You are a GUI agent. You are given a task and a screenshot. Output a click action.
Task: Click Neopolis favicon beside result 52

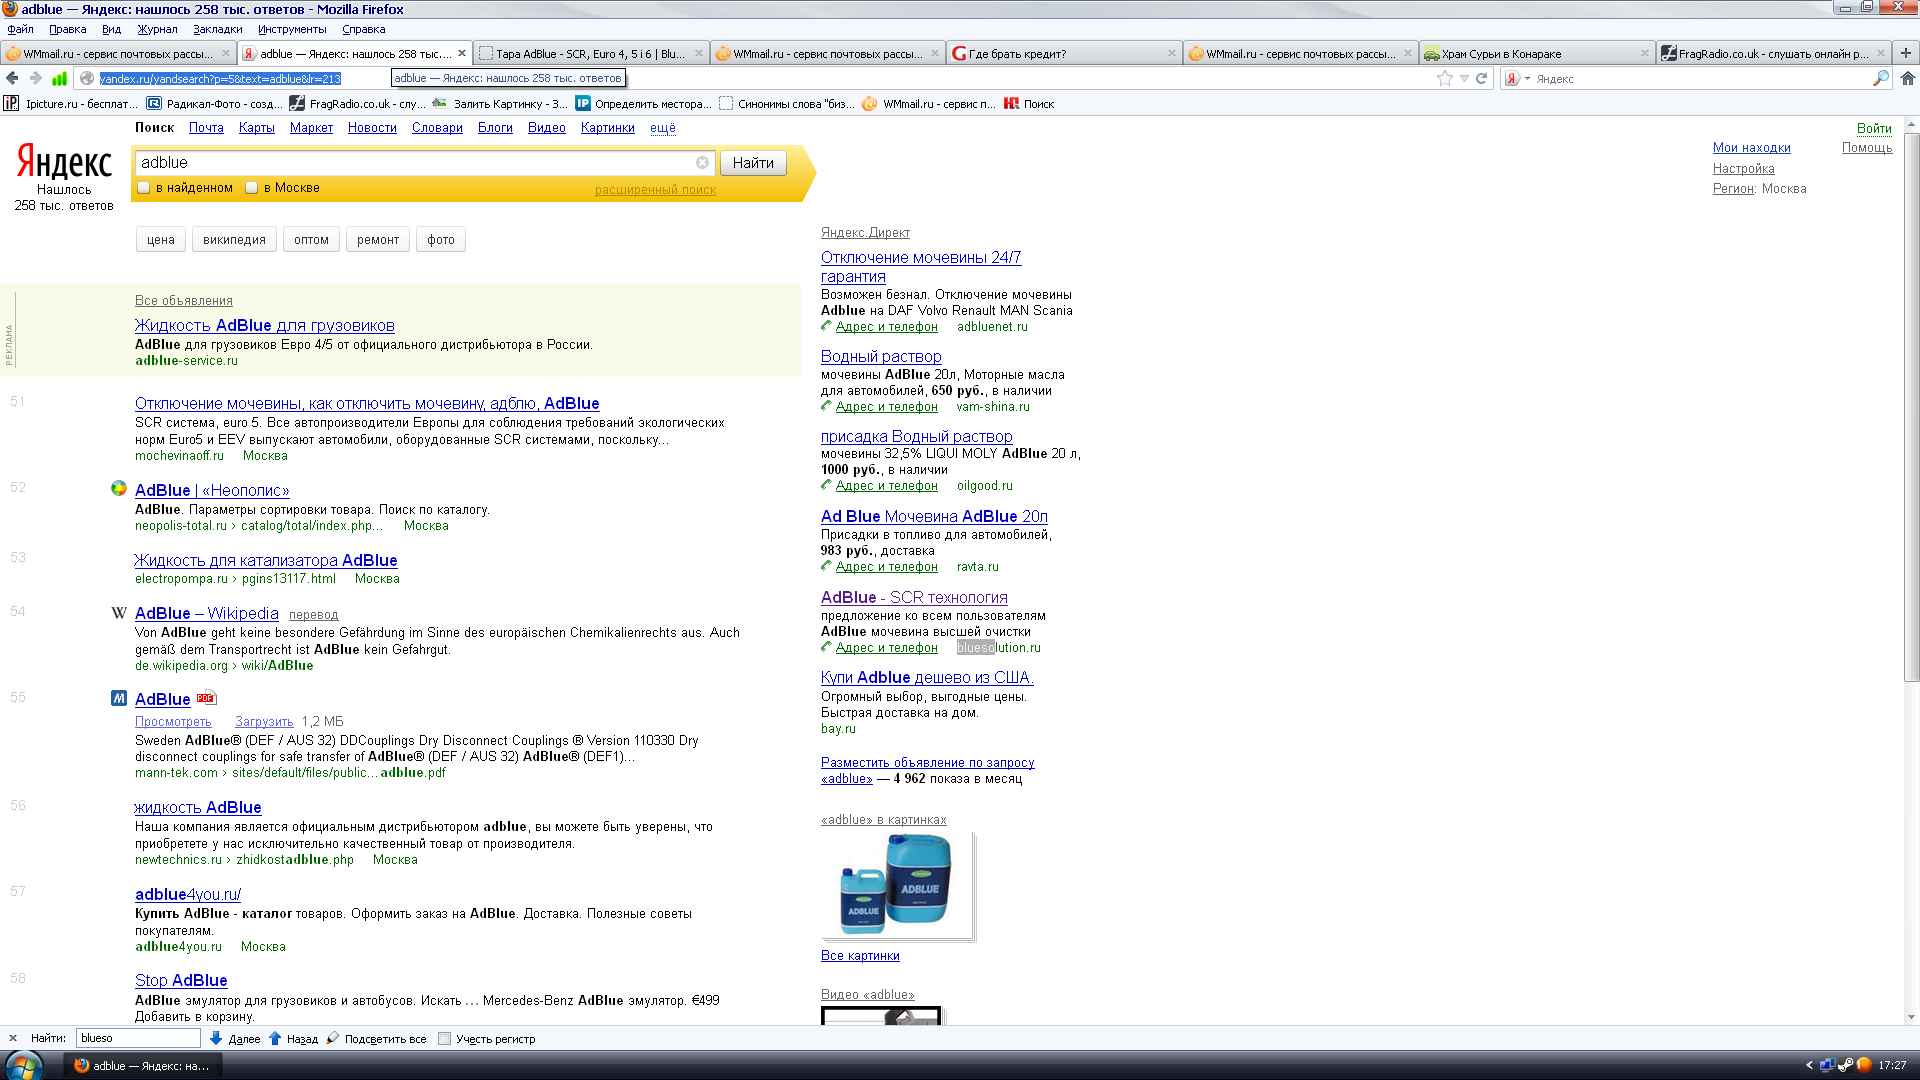point(119,489)
